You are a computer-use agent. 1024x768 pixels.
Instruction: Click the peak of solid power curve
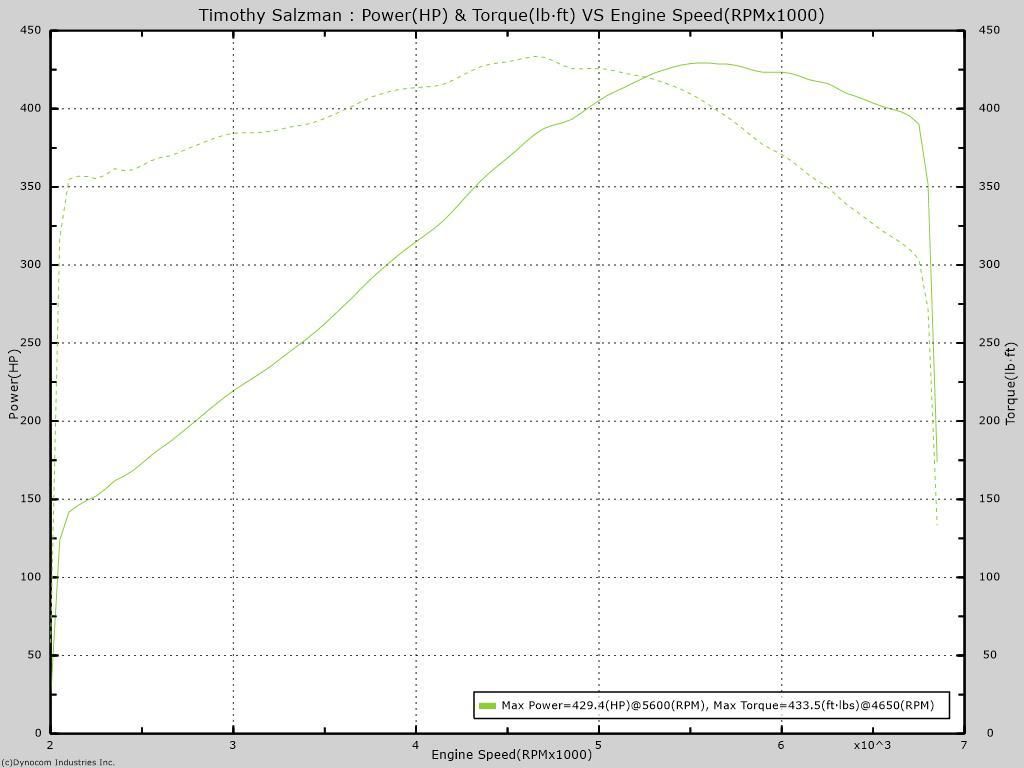pos(704,63)
